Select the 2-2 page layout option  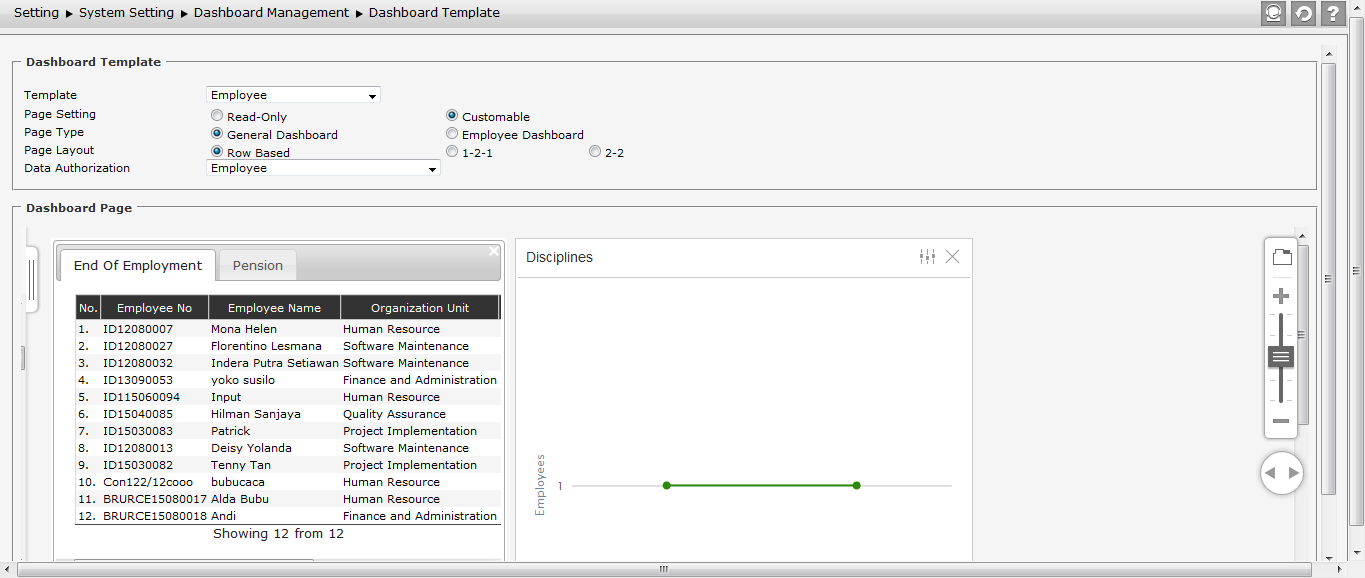click(x=595, y=152)
